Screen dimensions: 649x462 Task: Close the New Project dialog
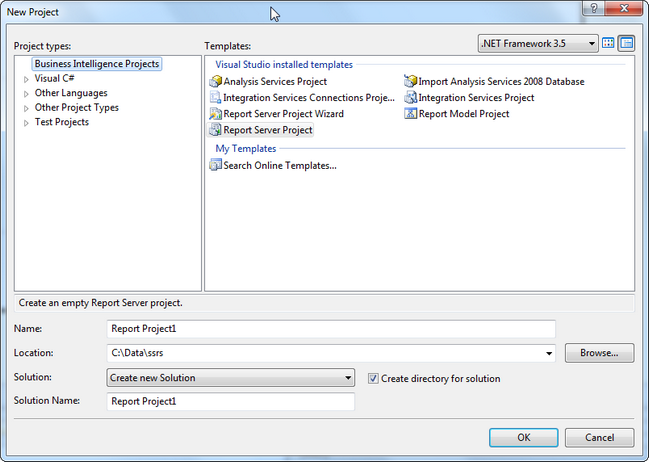(625, 8)
